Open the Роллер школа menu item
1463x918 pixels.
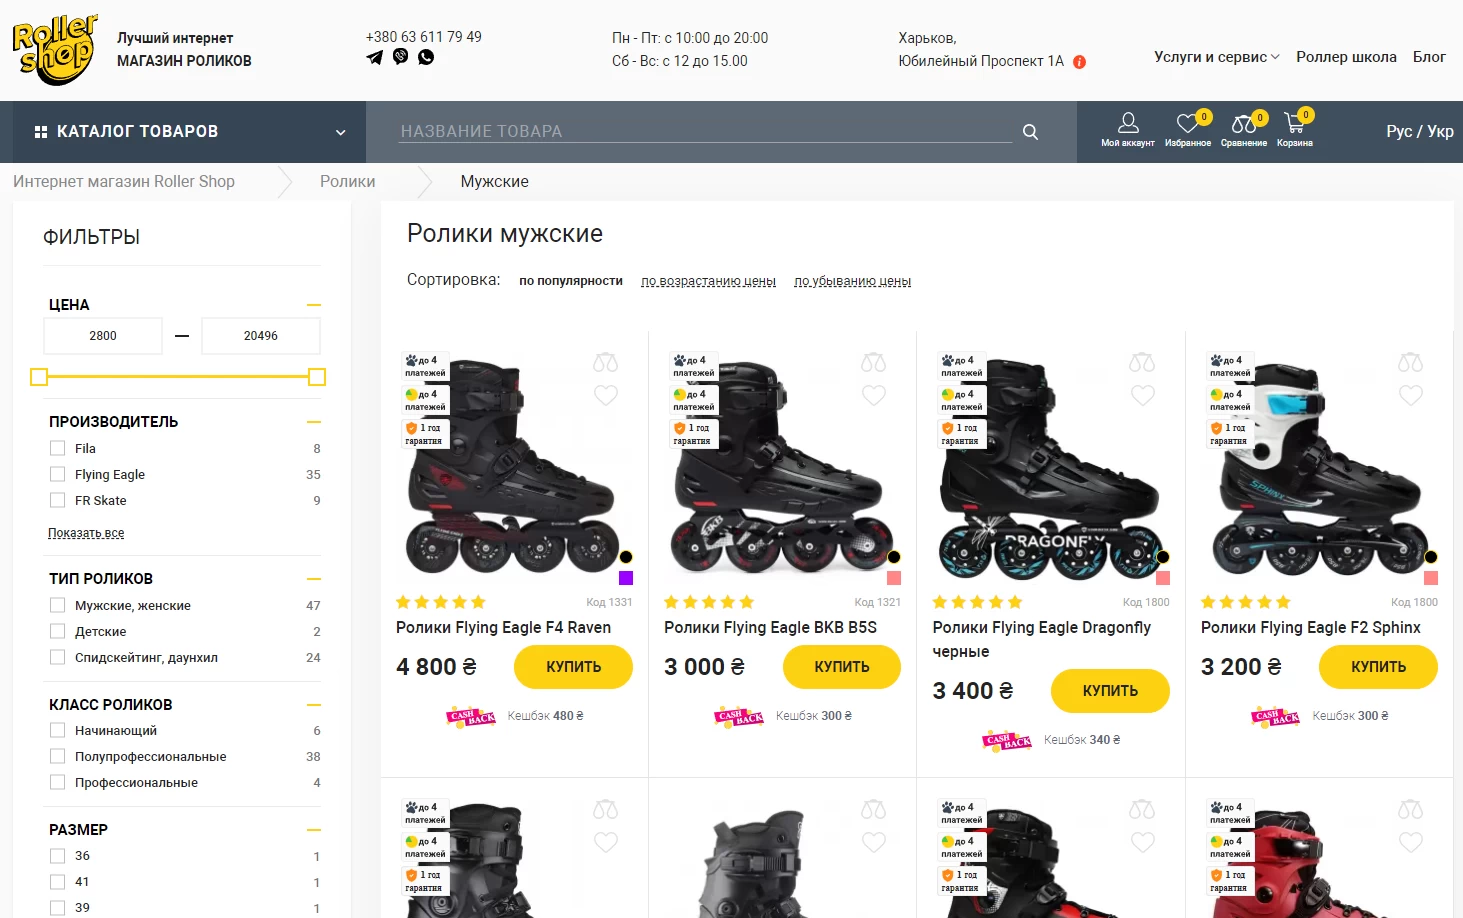point(1346,57)
